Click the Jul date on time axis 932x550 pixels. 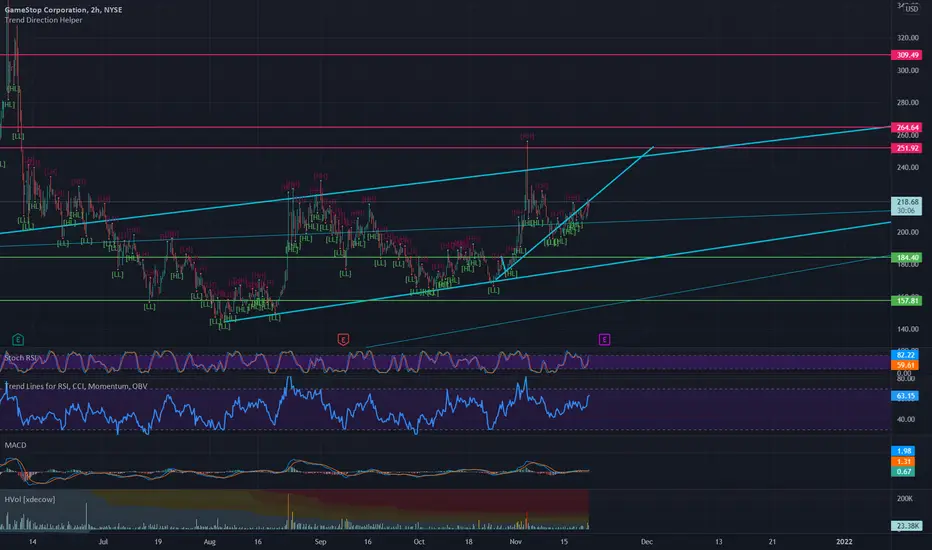pos(103,542)
